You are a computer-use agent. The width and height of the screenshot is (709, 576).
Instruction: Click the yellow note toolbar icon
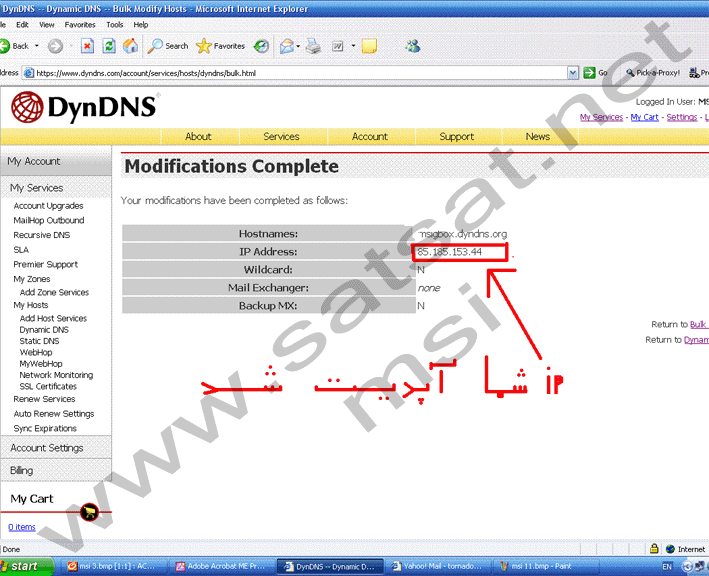tap(369, 46)
